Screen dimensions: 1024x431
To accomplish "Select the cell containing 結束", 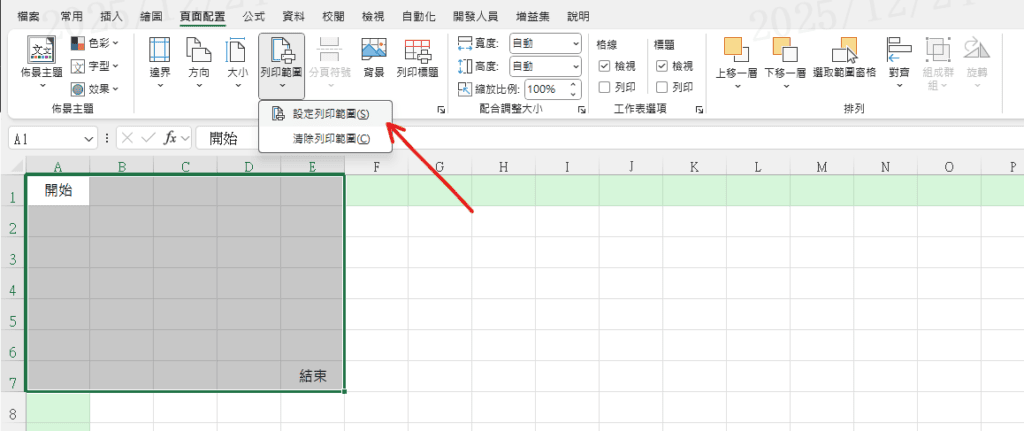I will pos(312,376).
